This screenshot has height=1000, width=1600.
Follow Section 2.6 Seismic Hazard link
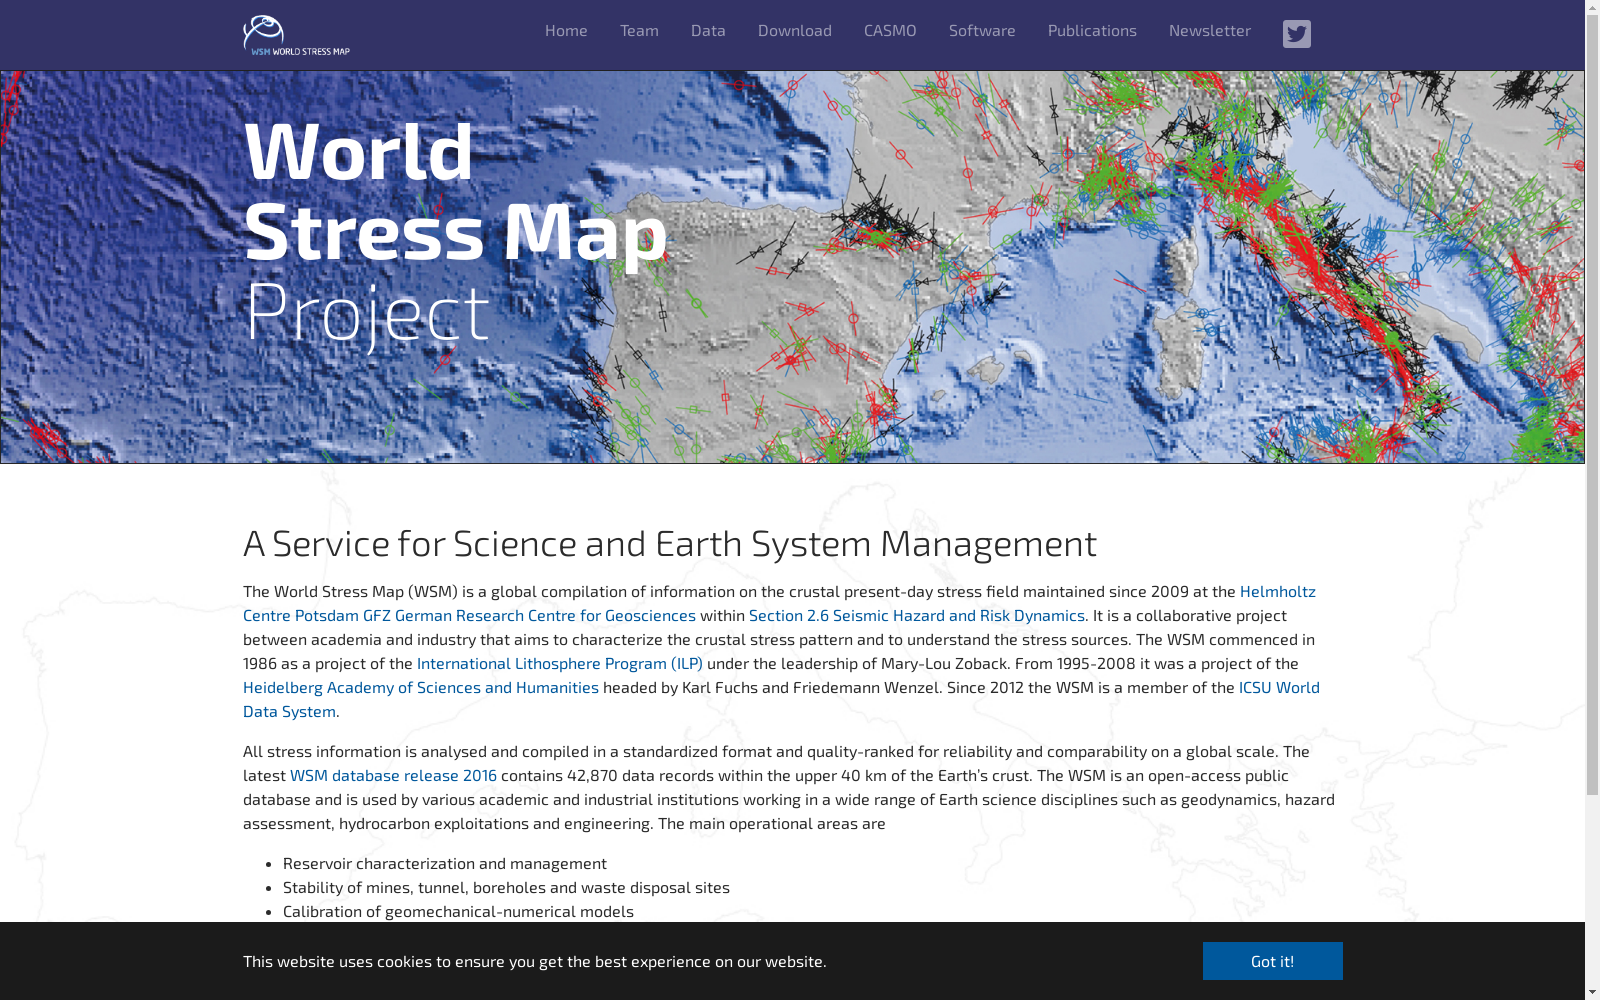pos(916,615)
